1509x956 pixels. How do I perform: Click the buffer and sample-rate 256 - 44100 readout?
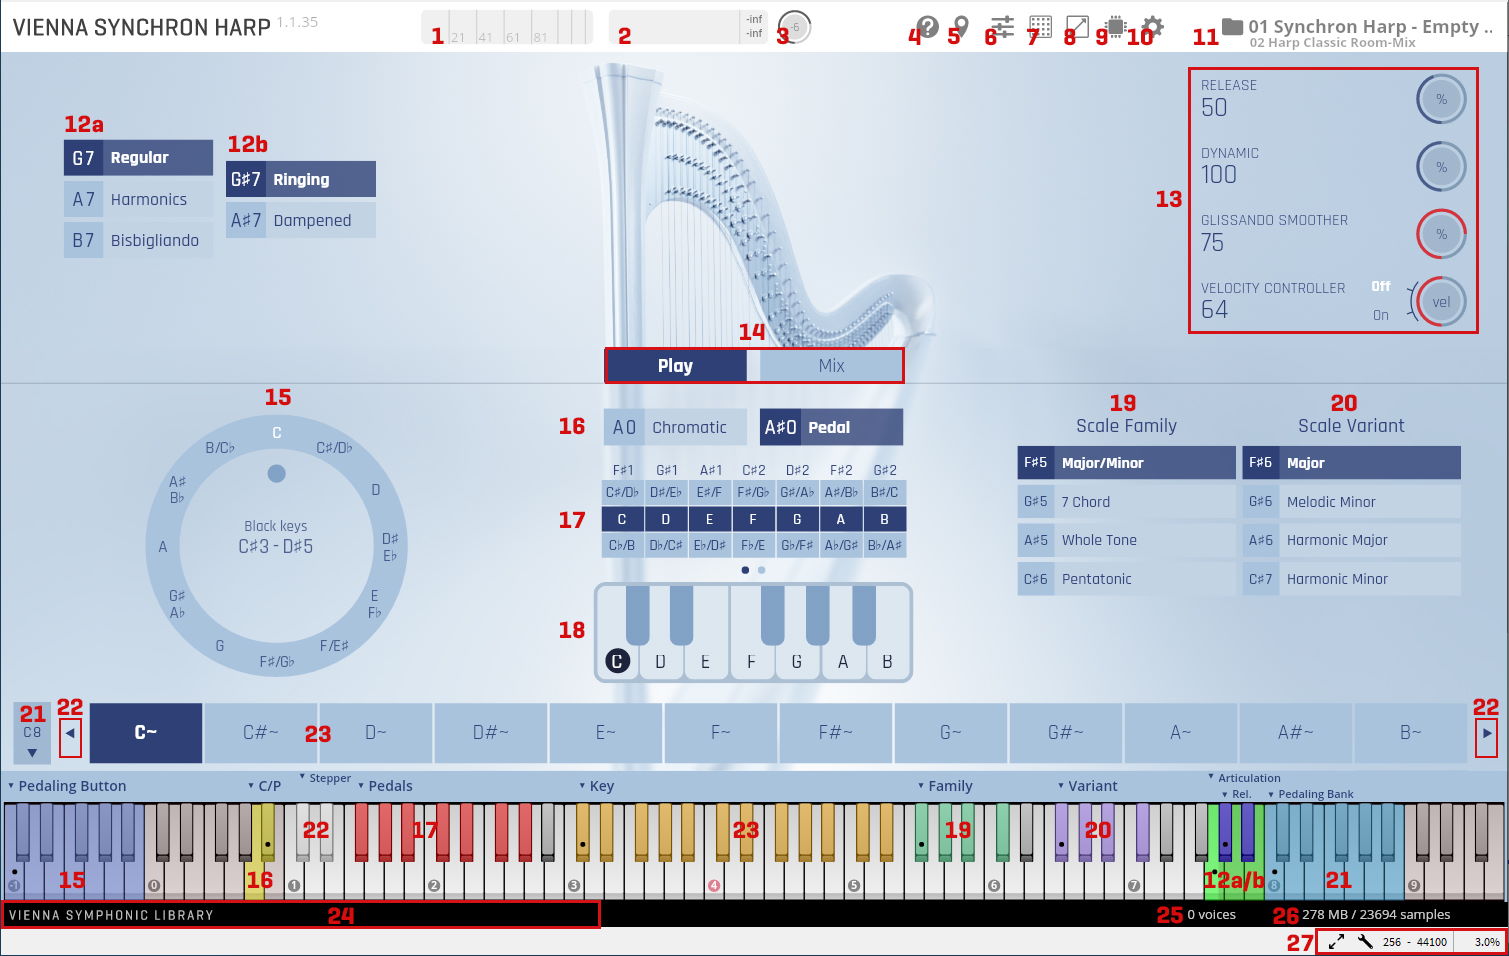pos(1414,942)
